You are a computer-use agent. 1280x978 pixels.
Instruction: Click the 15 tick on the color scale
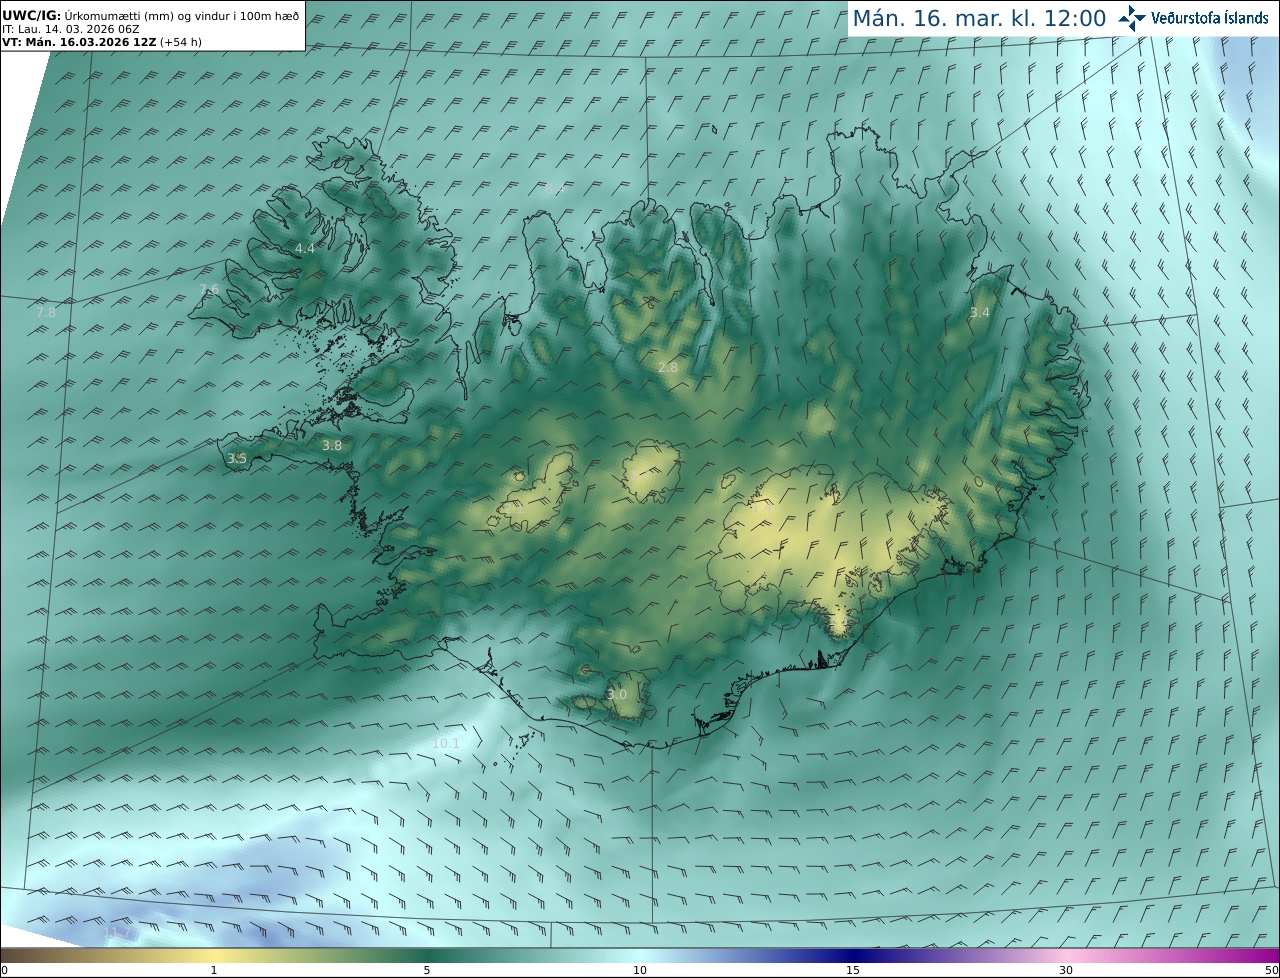coord(853,970)
